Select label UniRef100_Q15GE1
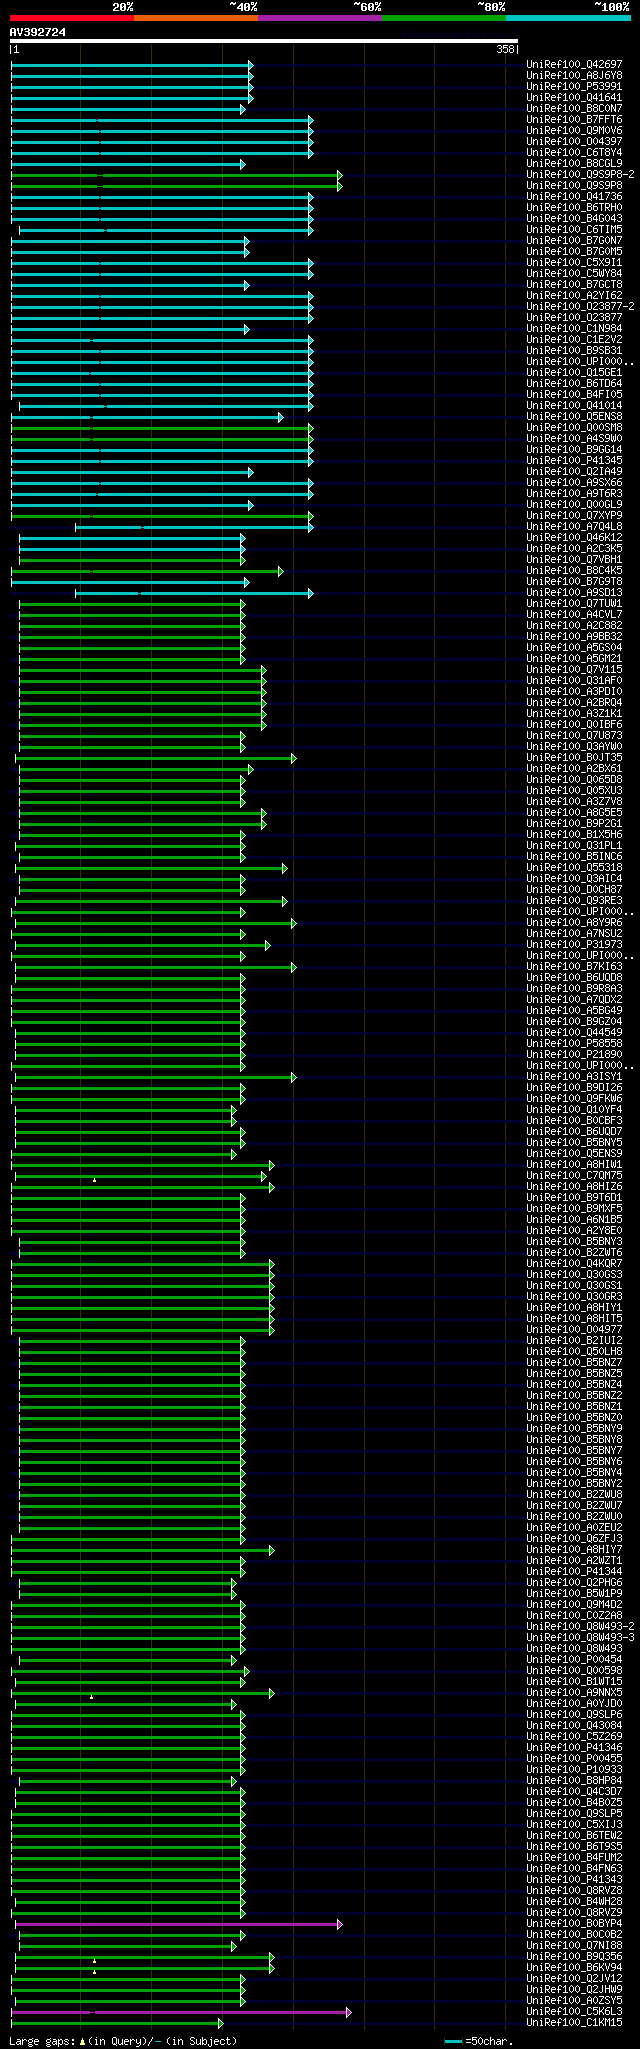Viewport: 640px width, 2049px height. [x=574, y=373]
